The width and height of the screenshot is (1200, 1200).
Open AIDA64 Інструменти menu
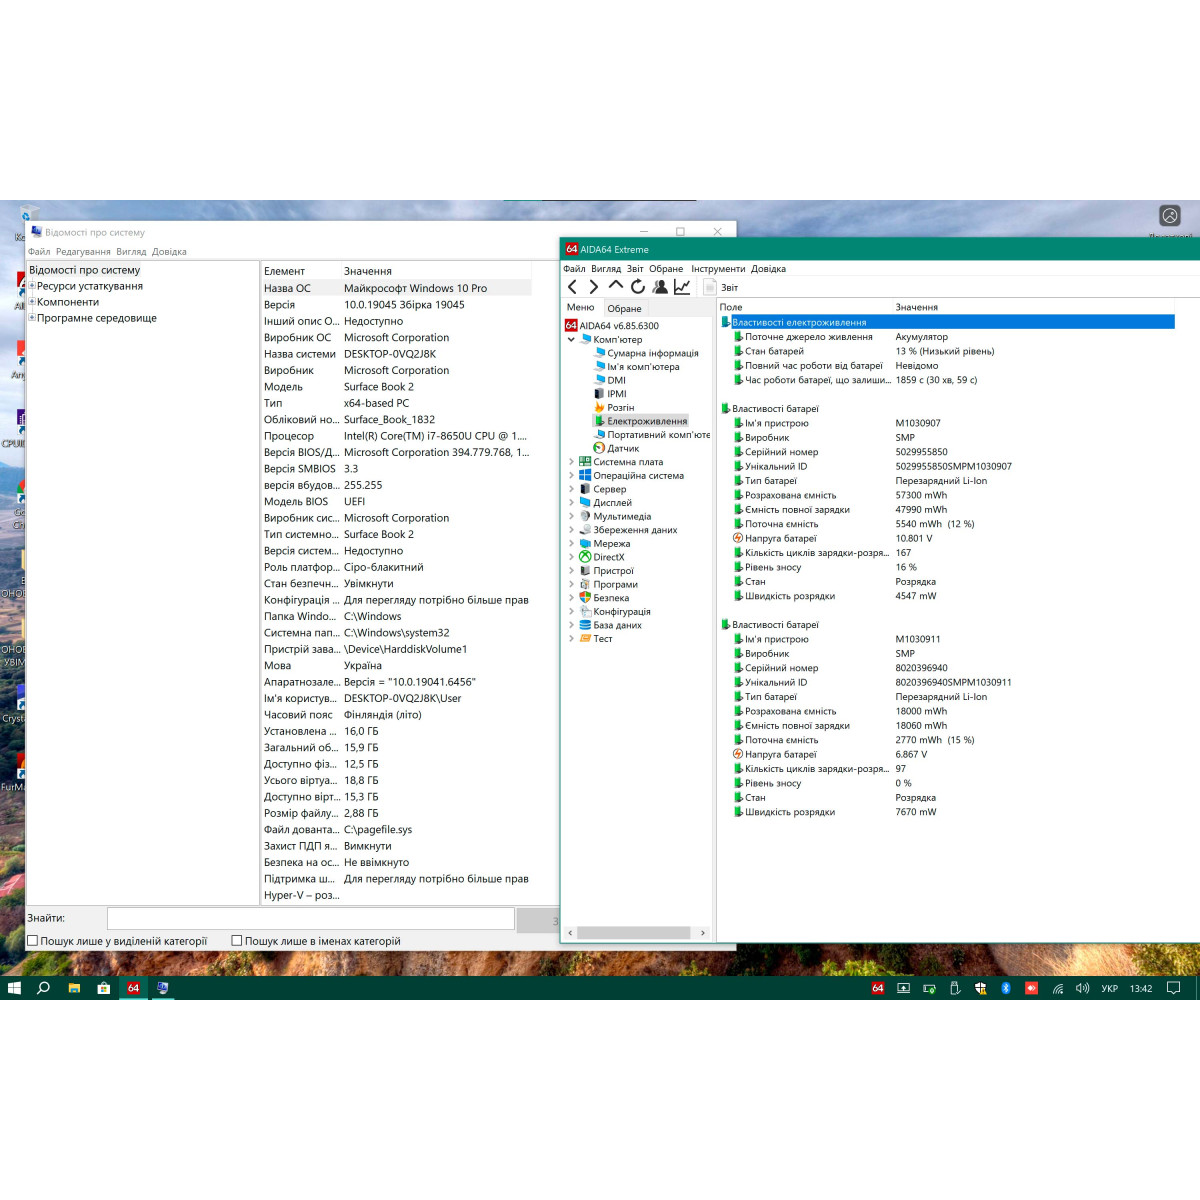[718, 269]
